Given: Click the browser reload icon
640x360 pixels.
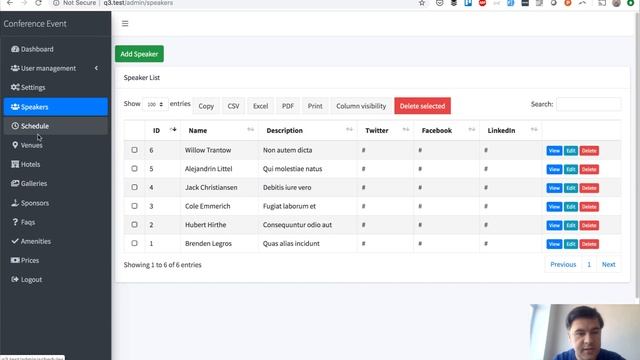Looking at the screenshot, I should [x=38, y=3].
